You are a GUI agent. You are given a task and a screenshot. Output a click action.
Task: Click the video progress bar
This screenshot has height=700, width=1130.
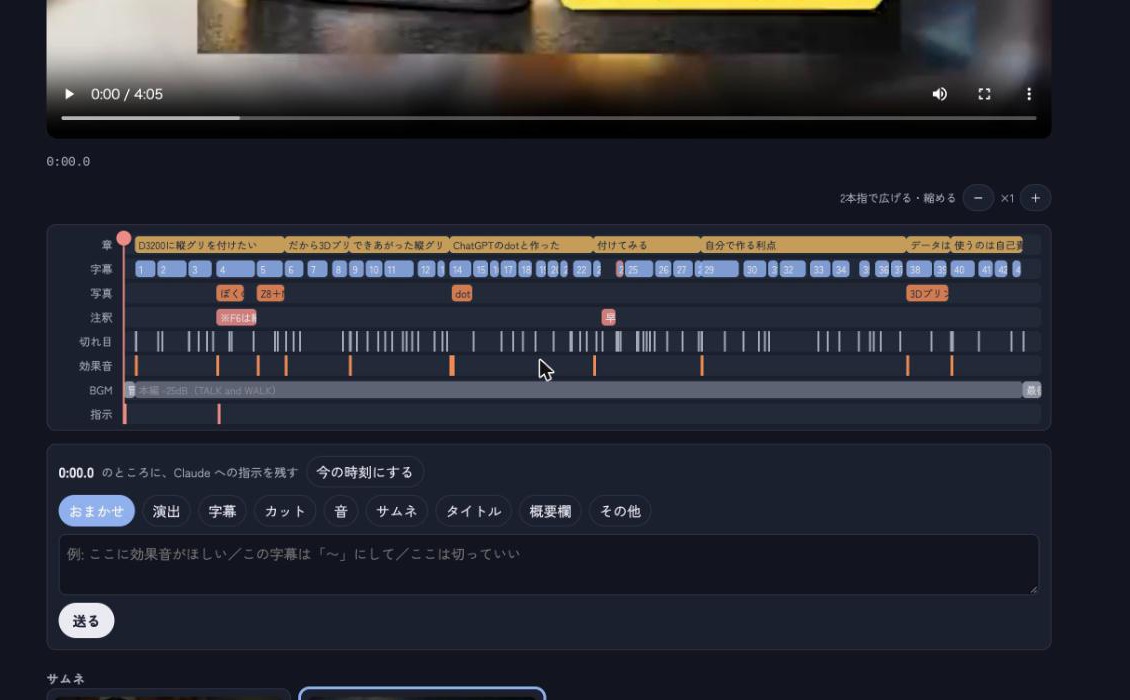pyautogui.click(x=549, y=118)
